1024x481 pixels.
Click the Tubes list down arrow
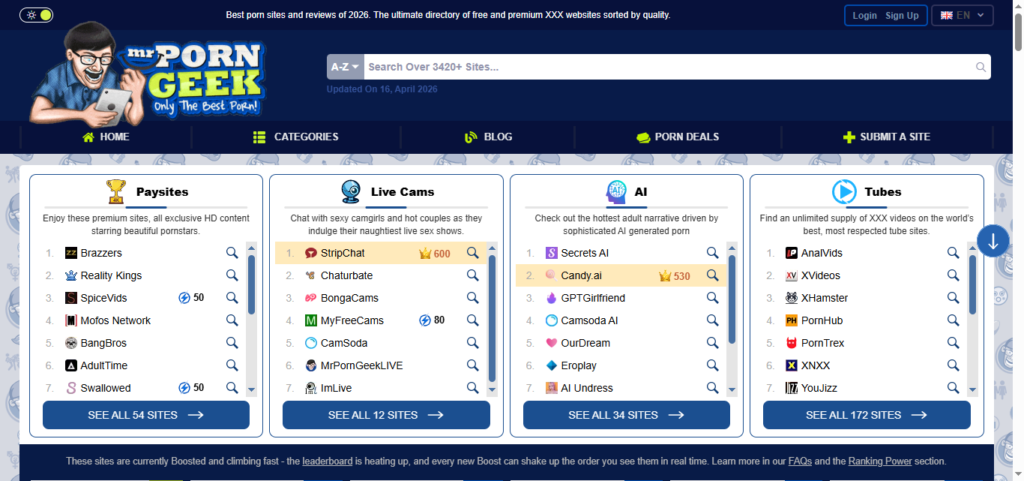972,390
